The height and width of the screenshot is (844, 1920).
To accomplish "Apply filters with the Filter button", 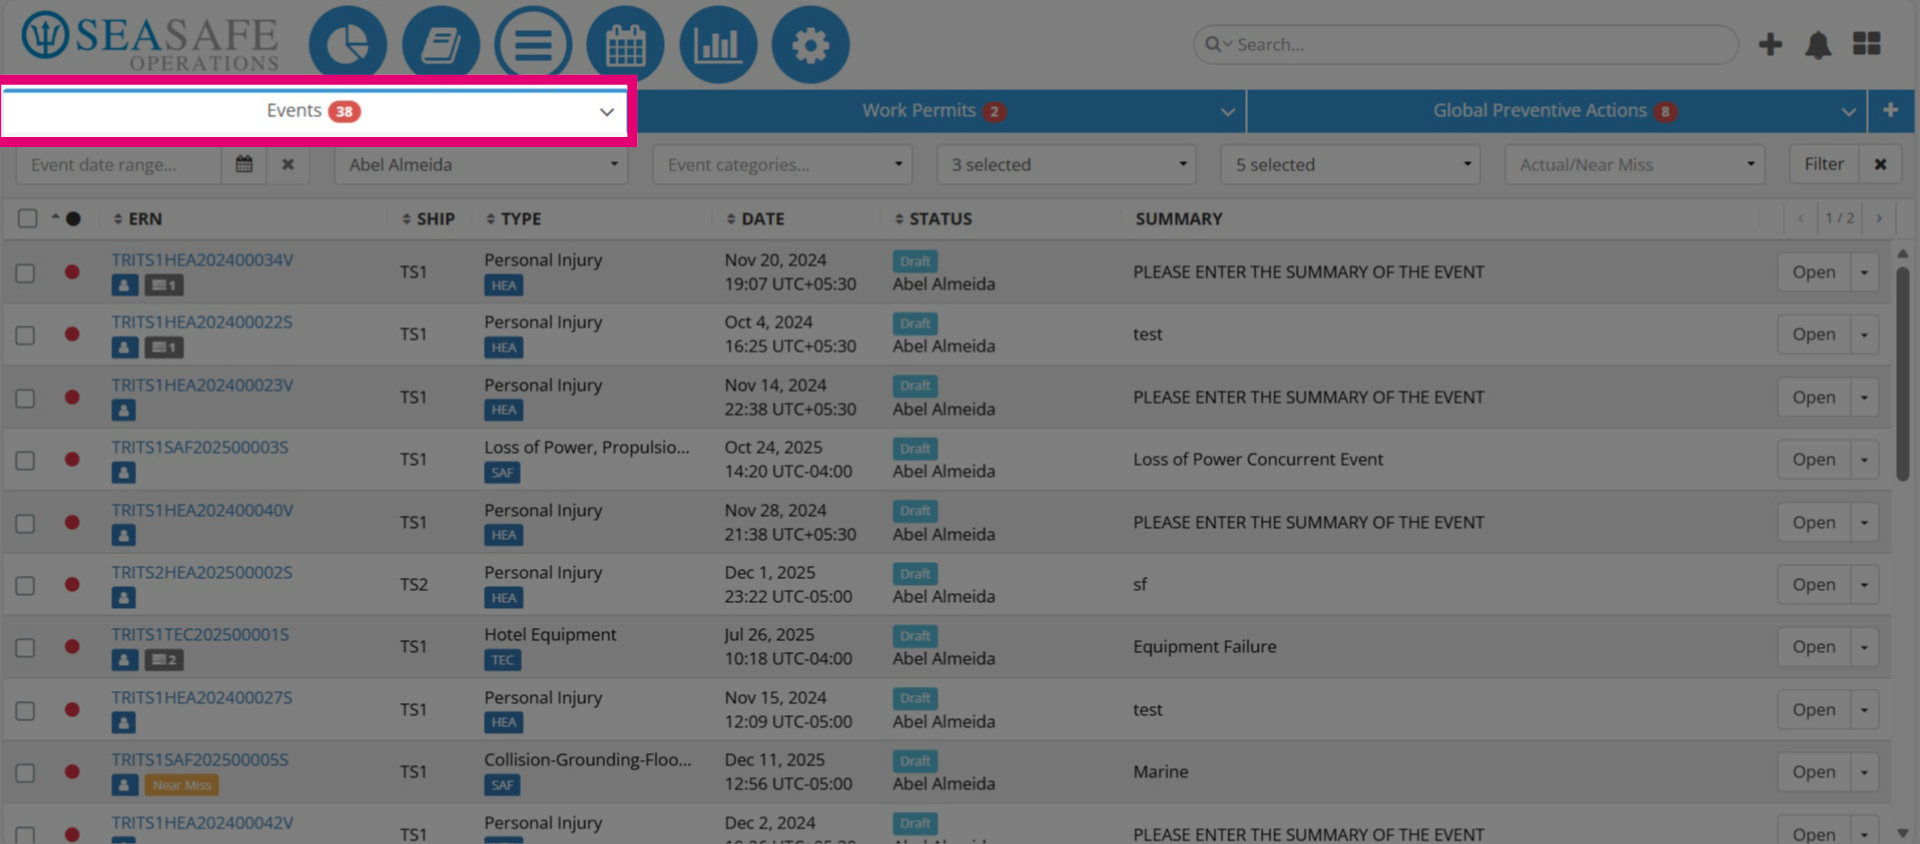I will [1824, 164].
